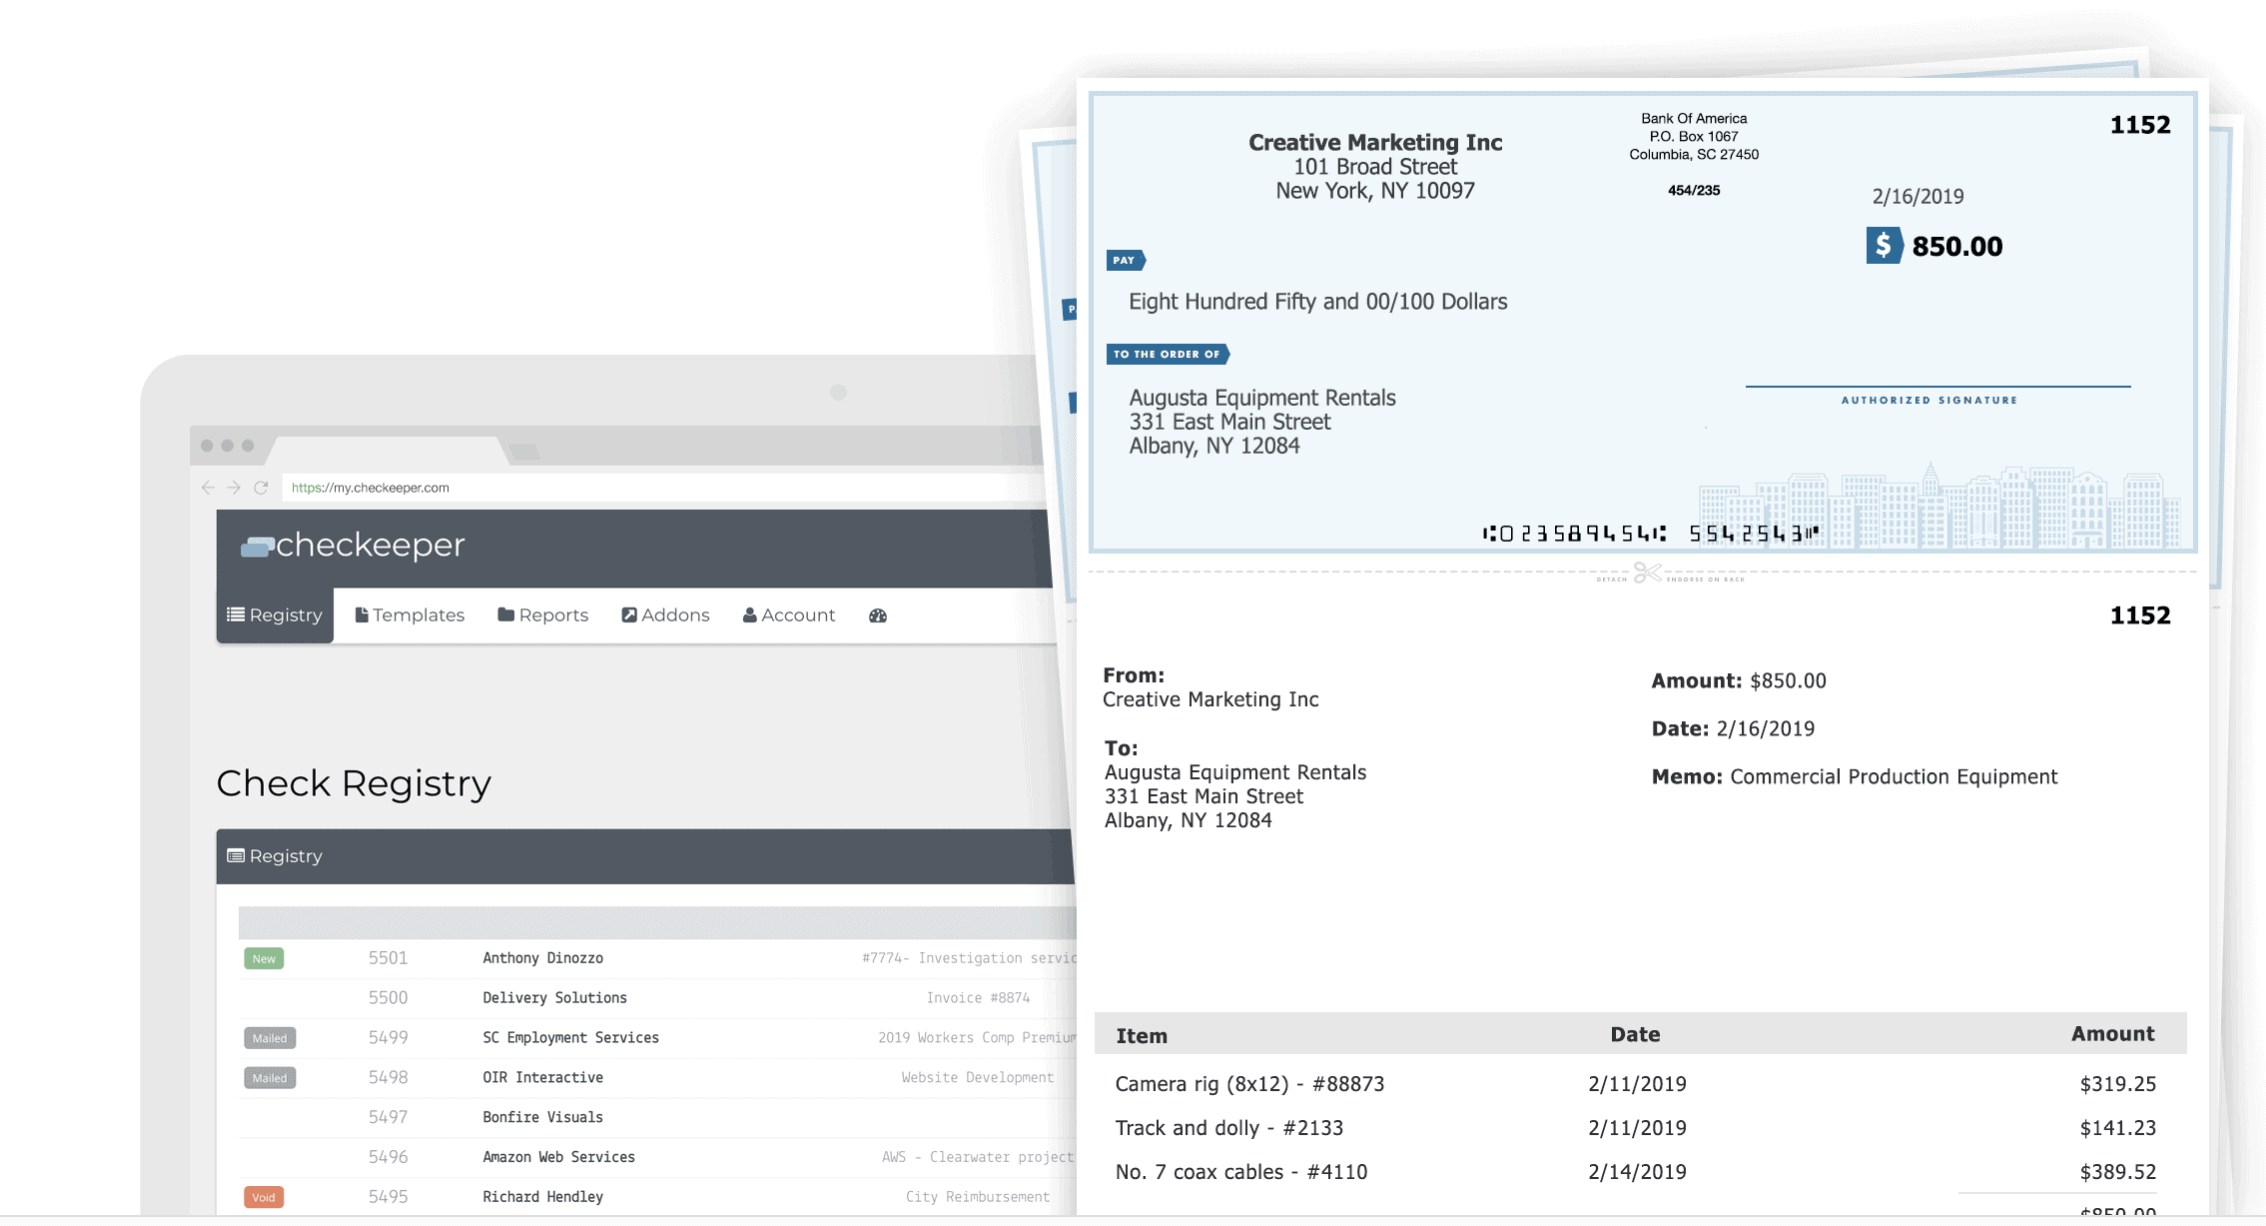Select the Delivery Solutions registry row
This screenshot has height=1226, width=2266.
point(555,998)
